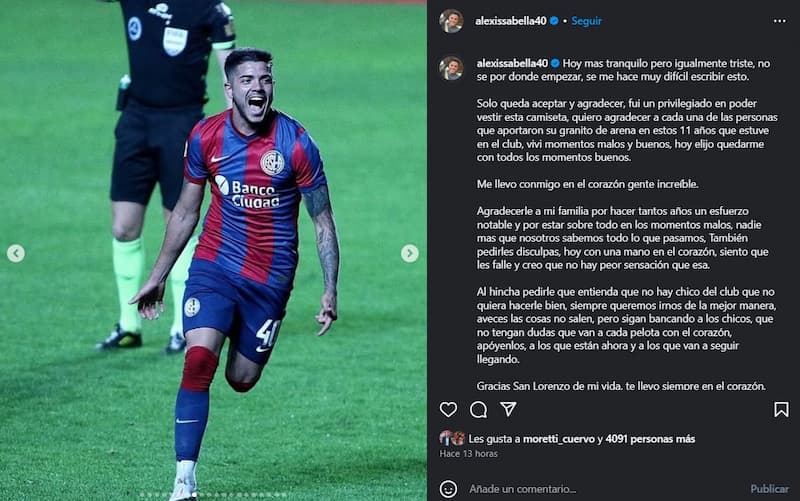View '4091 personas más' likes list
Viewport: 800px width, 501px height.
click(x=650, y=439)
